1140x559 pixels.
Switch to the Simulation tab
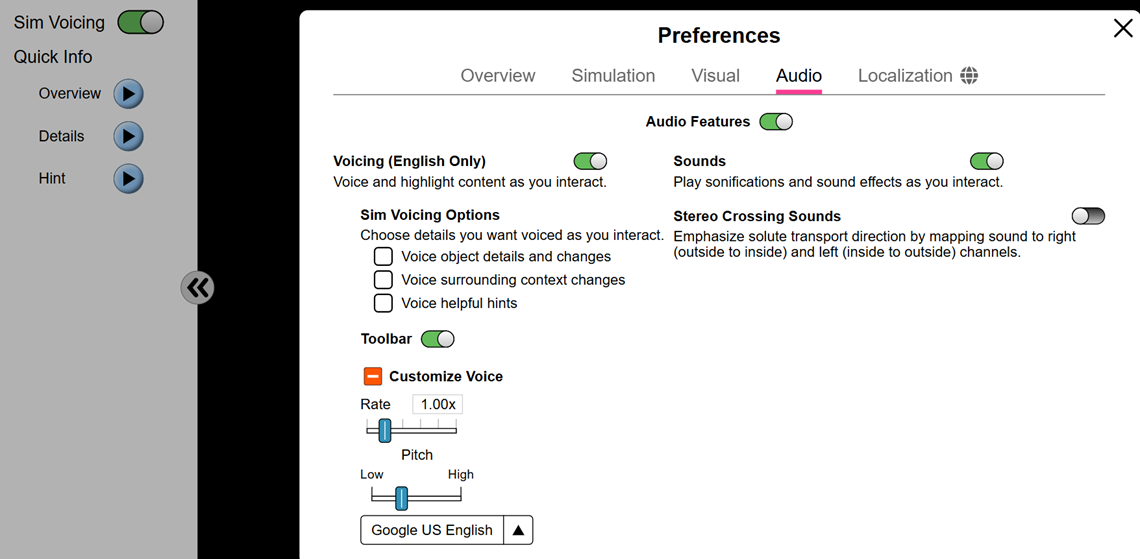pos(613,76)
